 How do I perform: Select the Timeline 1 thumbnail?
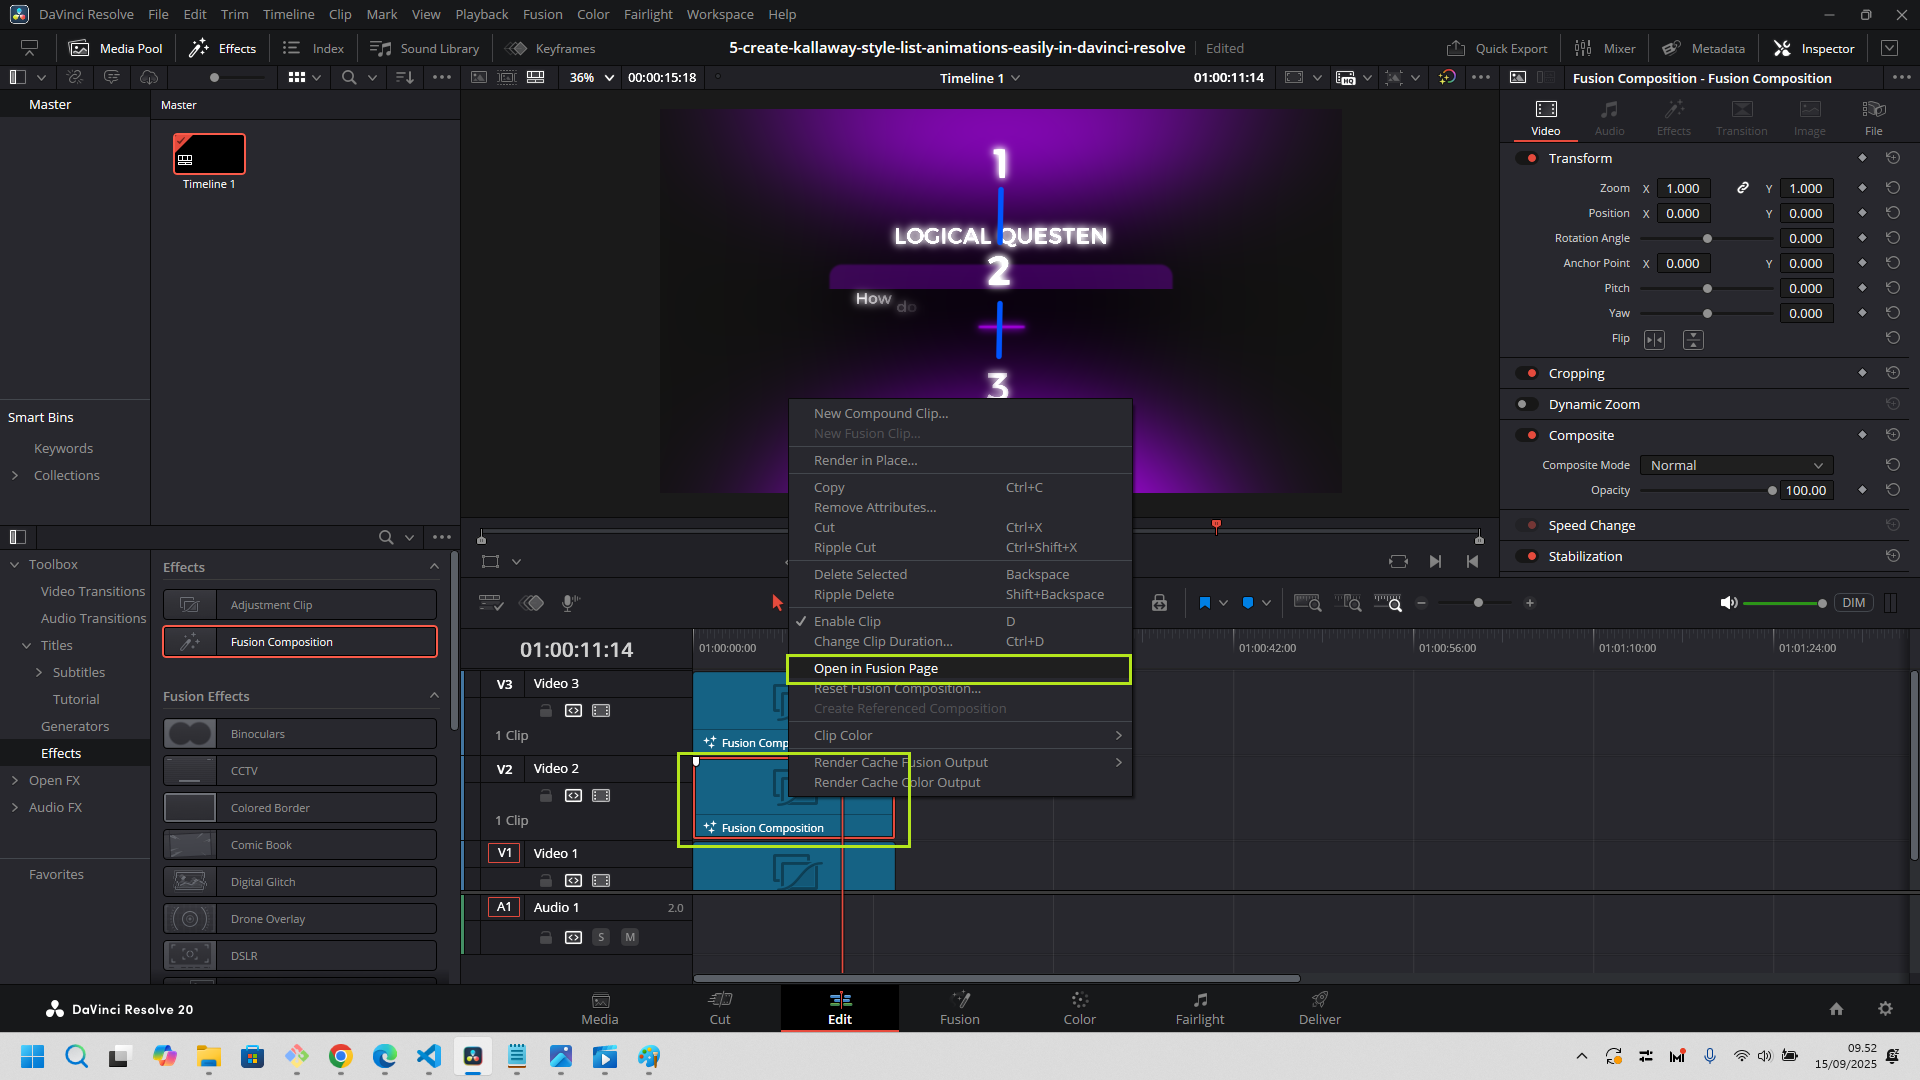(x=209, y=155)
